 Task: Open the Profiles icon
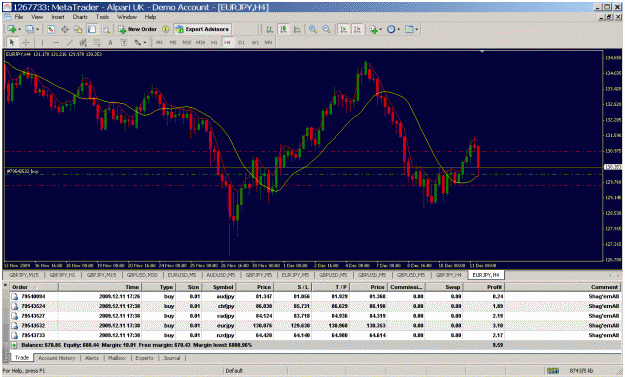point(29,29)
